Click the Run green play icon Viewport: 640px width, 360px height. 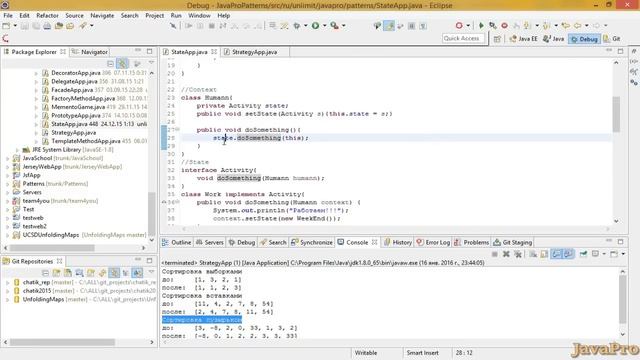(x=316, y=26)
